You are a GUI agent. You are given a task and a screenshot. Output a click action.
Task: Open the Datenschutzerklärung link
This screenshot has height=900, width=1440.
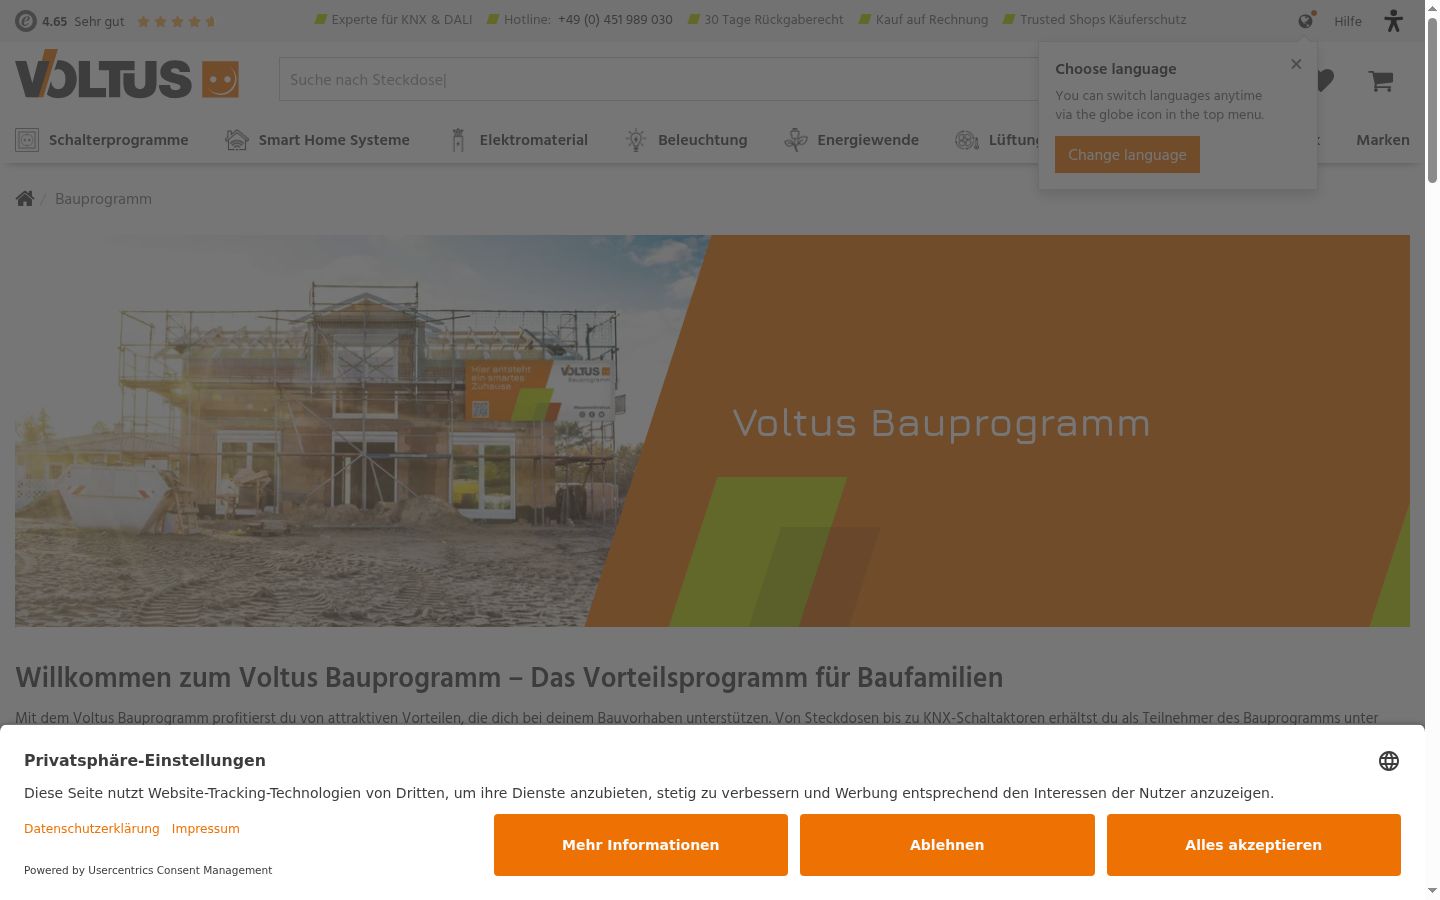[92, 828]
